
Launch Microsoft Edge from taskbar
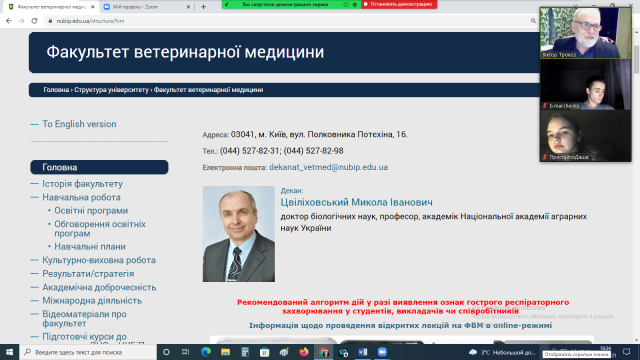(206, 352)
